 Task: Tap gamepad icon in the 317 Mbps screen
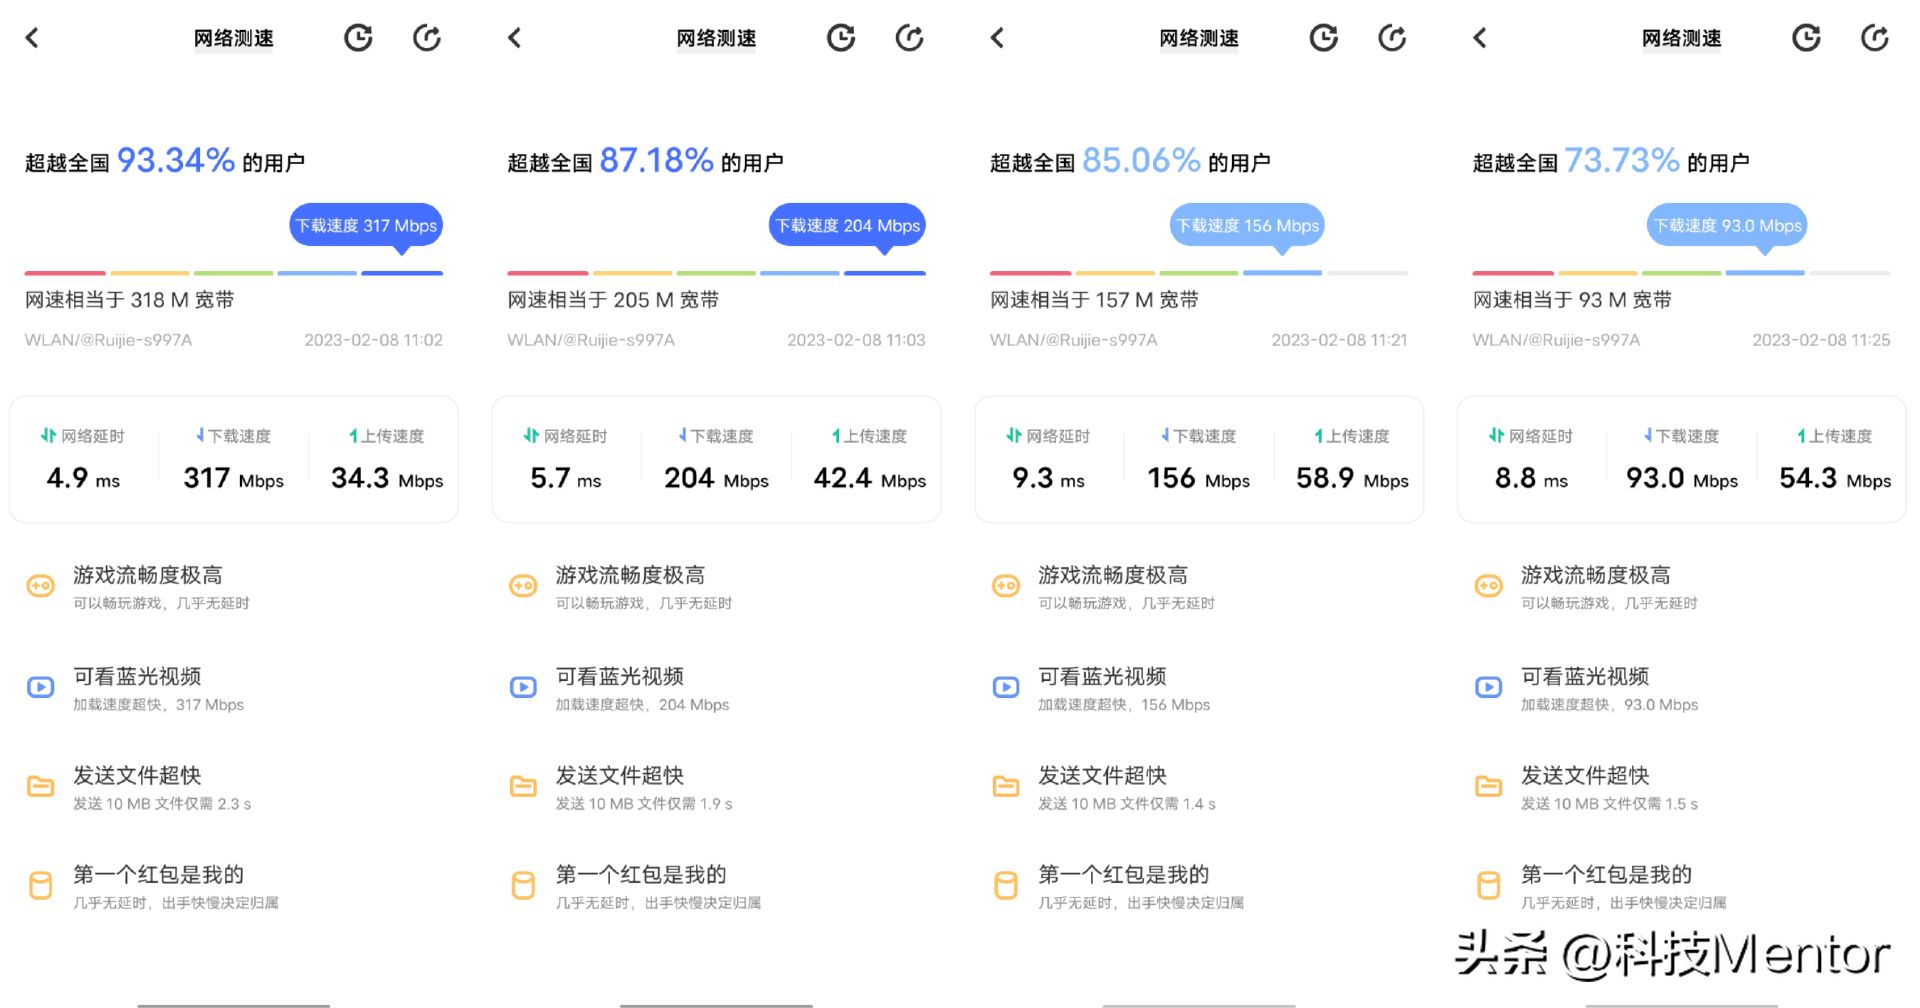41,586
